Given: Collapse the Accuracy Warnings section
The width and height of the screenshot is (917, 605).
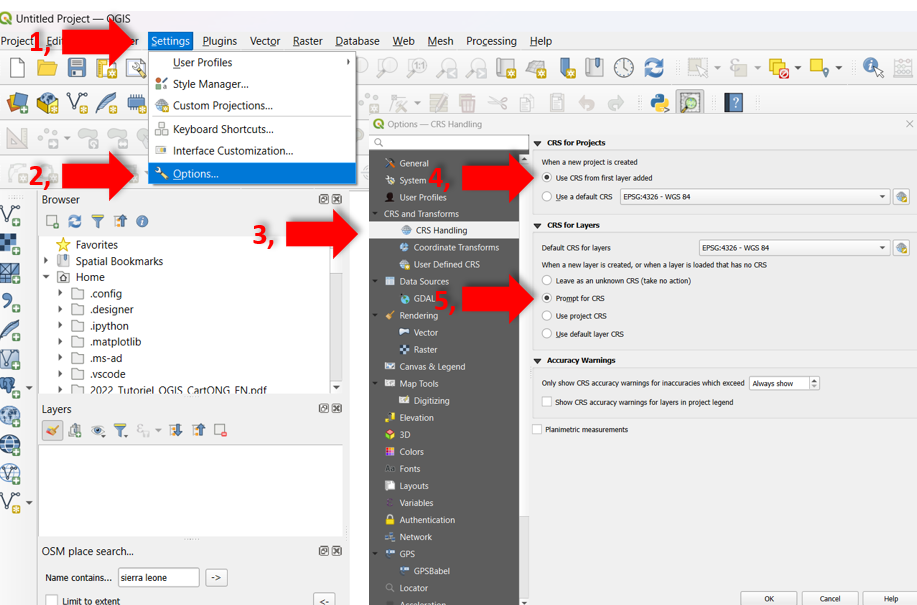Looking at the screenshot, I should (538, 360).
